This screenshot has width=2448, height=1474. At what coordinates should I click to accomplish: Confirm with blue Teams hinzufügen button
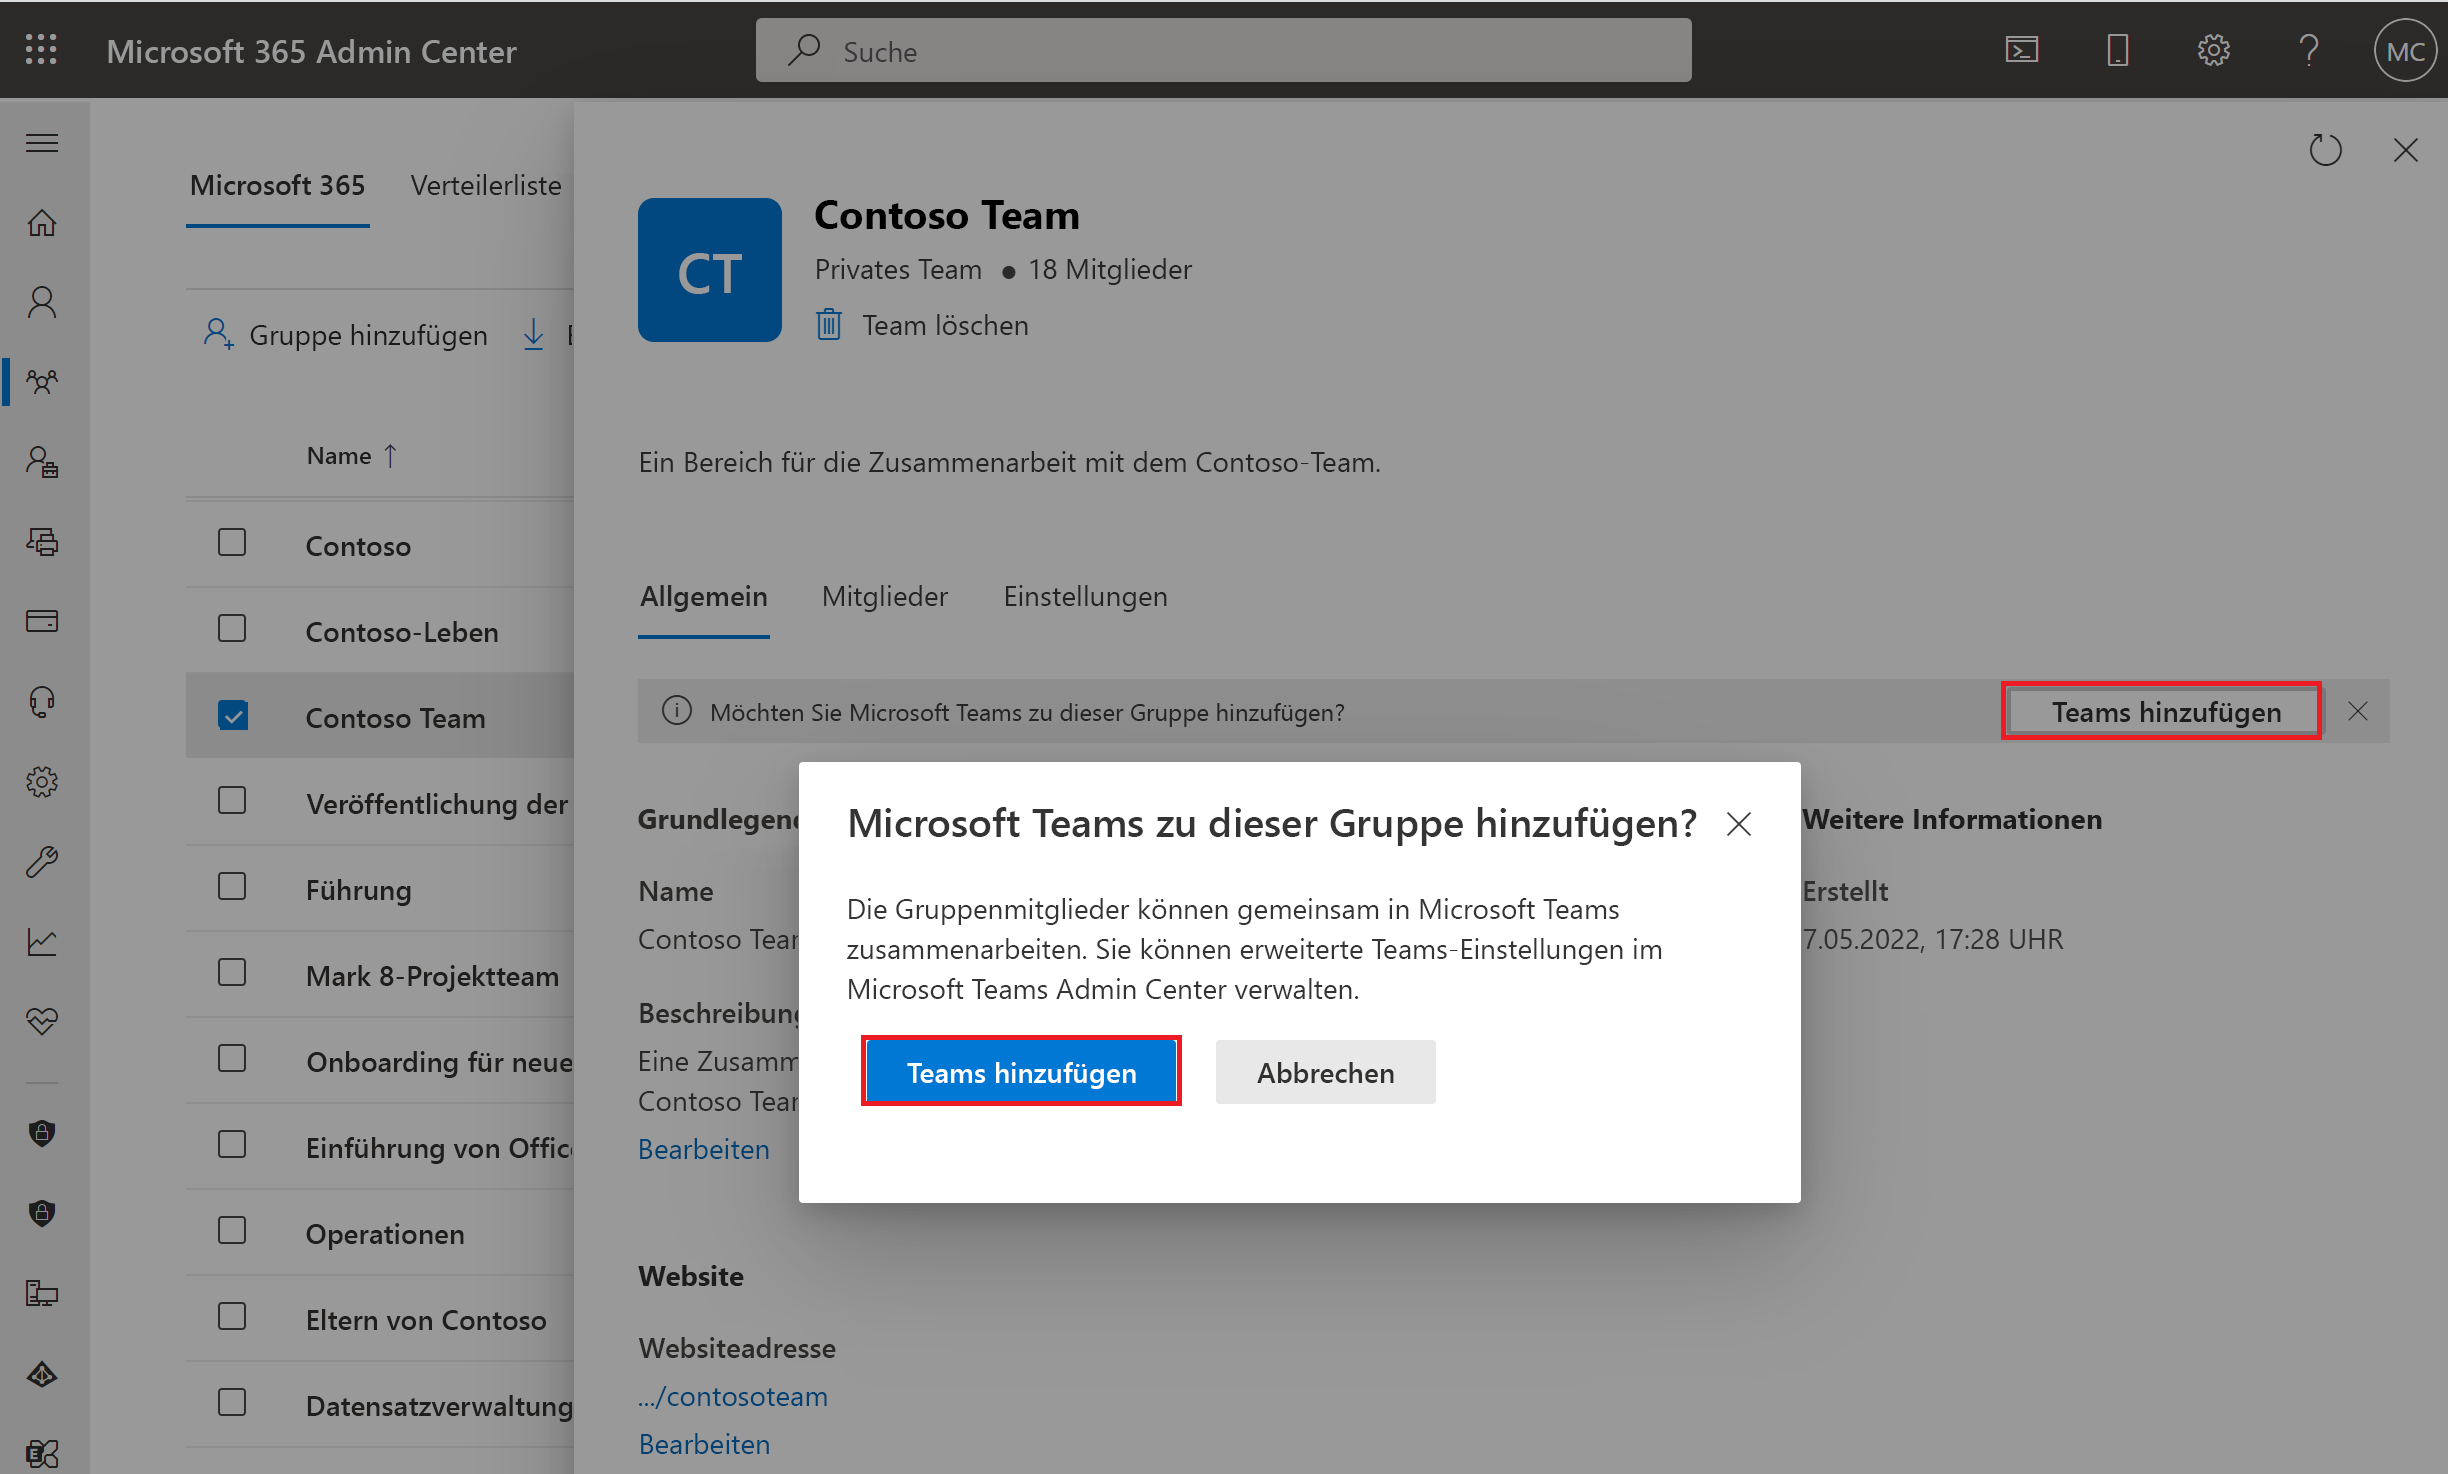pyautogui.click(x=1021, y=1072)
